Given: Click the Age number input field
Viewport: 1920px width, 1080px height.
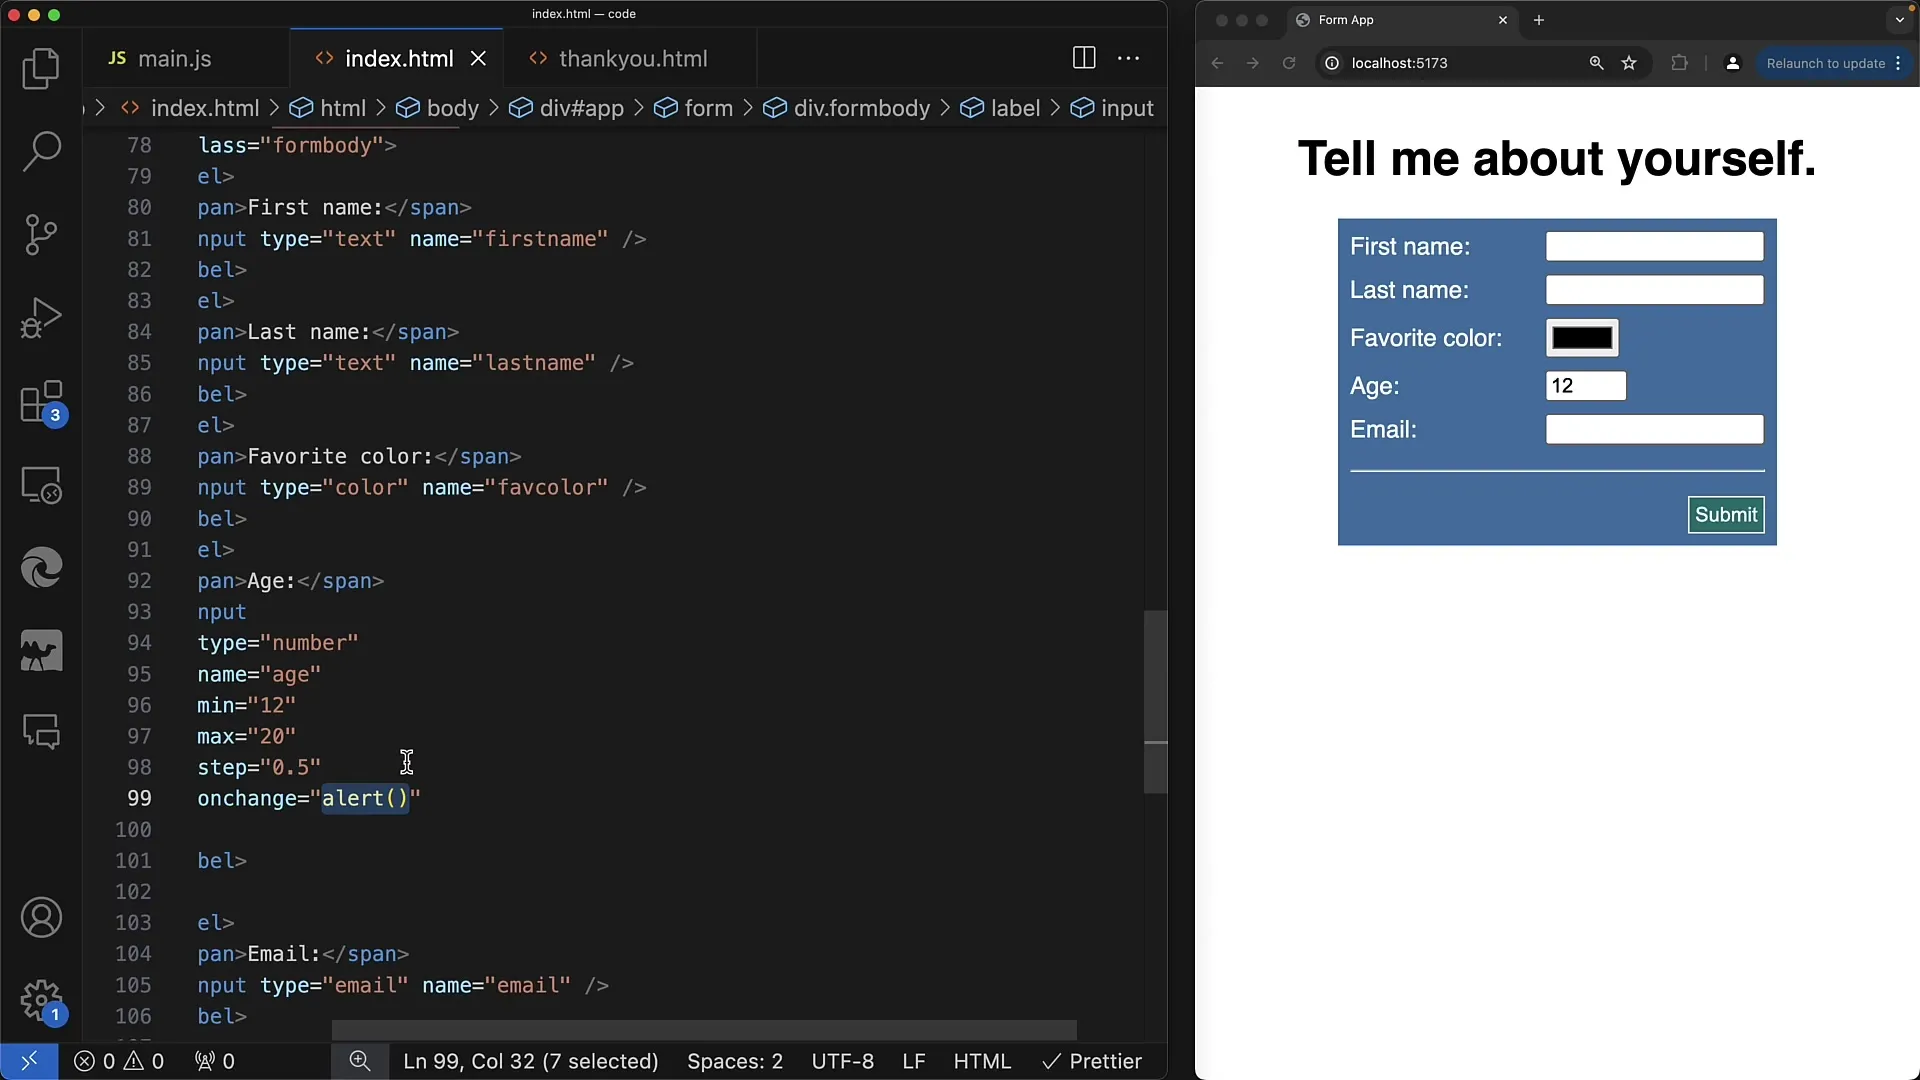Looking at the screenshot, I should (1585, 385).
